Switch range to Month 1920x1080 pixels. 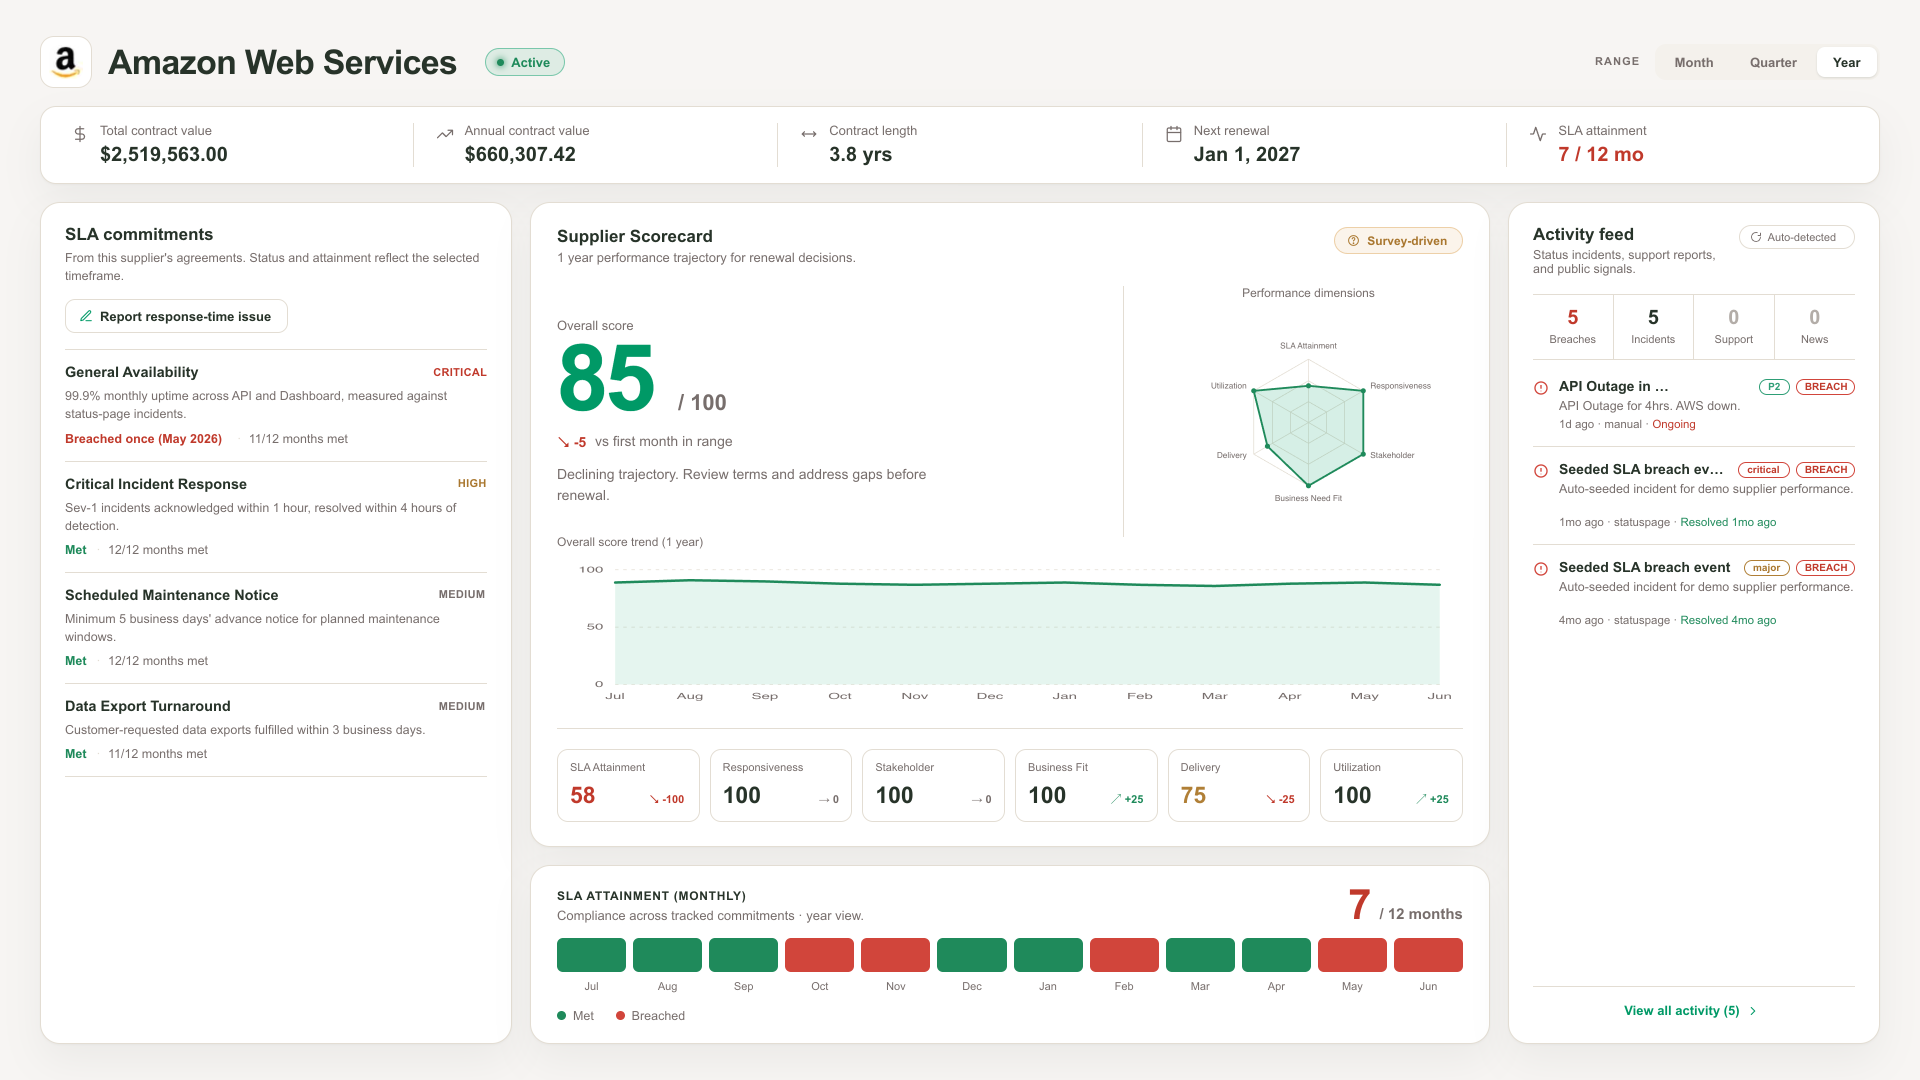1694,62
